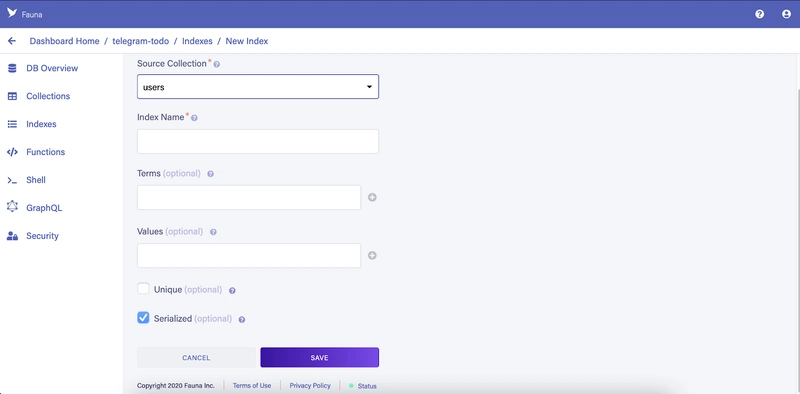Click the add Values plus icon
800x394 pixels.
pyautogui.click(x=372, y=256)
